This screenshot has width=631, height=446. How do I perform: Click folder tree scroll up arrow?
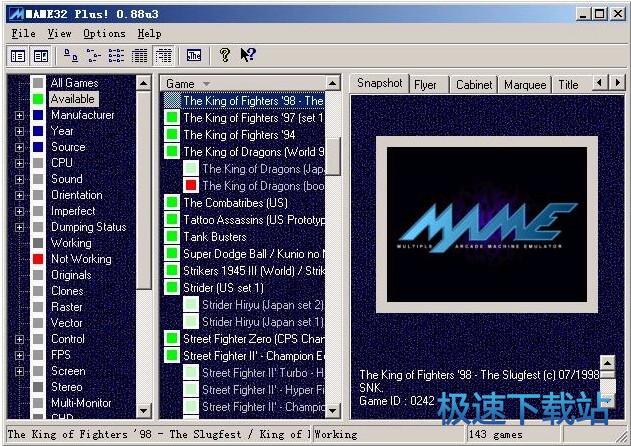click(x=143, y=83)
